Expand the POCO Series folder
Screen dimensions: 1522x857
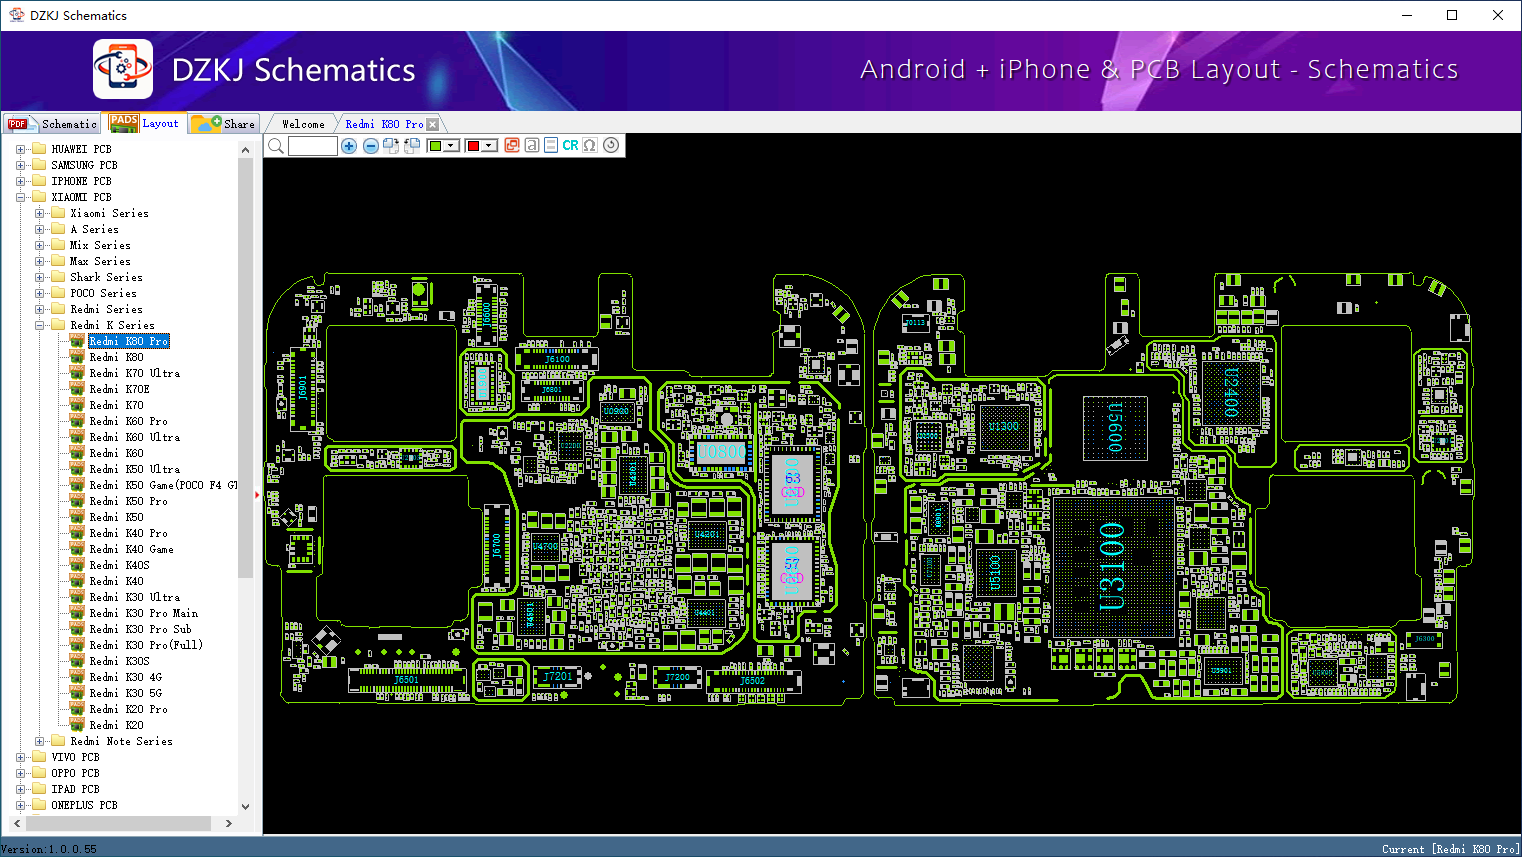(x=39, y=293)
